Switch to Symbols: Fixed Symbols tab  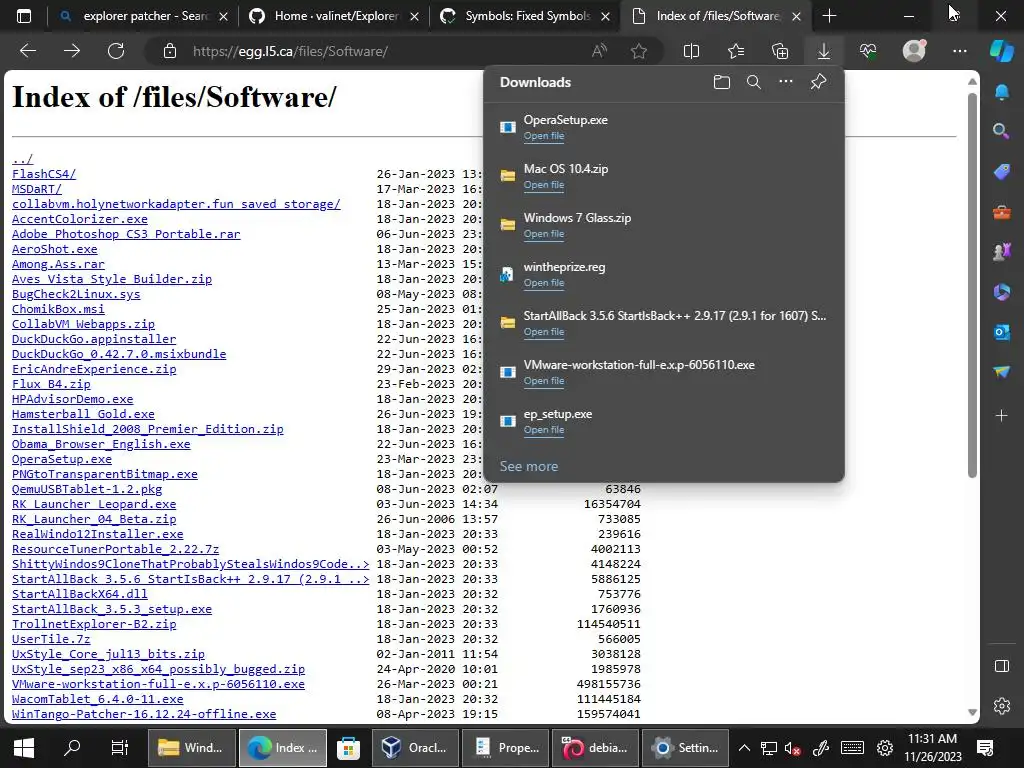pyautogui.click(x=524, y=16)
